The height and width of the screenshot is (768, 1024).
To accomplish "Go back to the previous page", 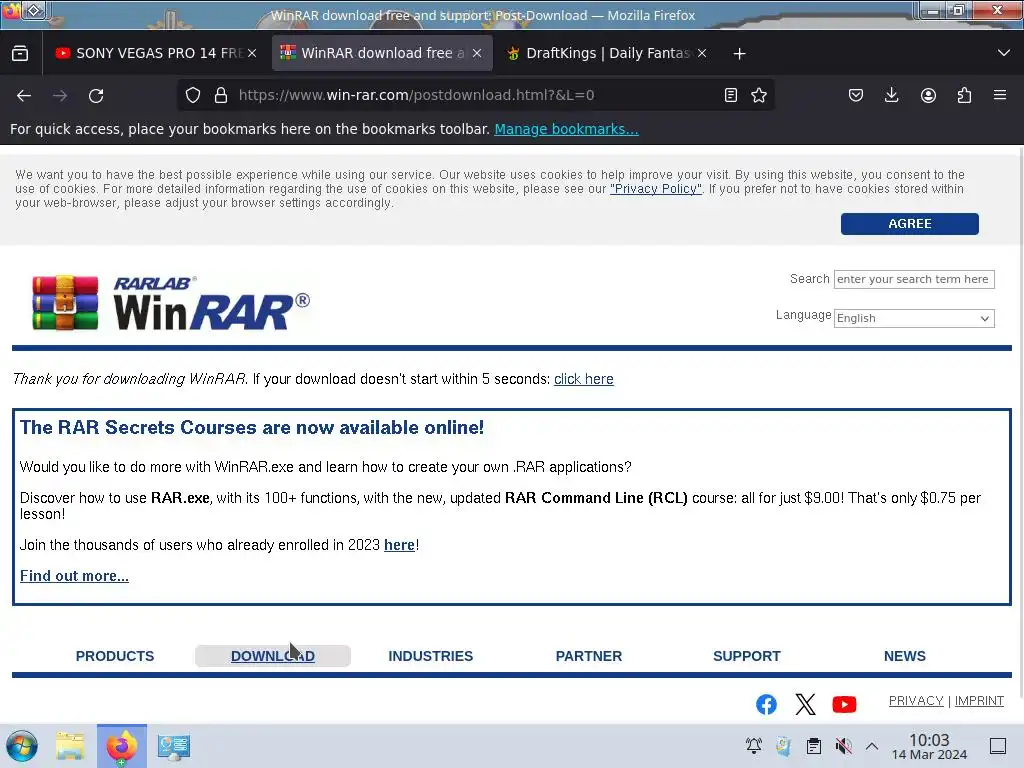I will 24,95.
